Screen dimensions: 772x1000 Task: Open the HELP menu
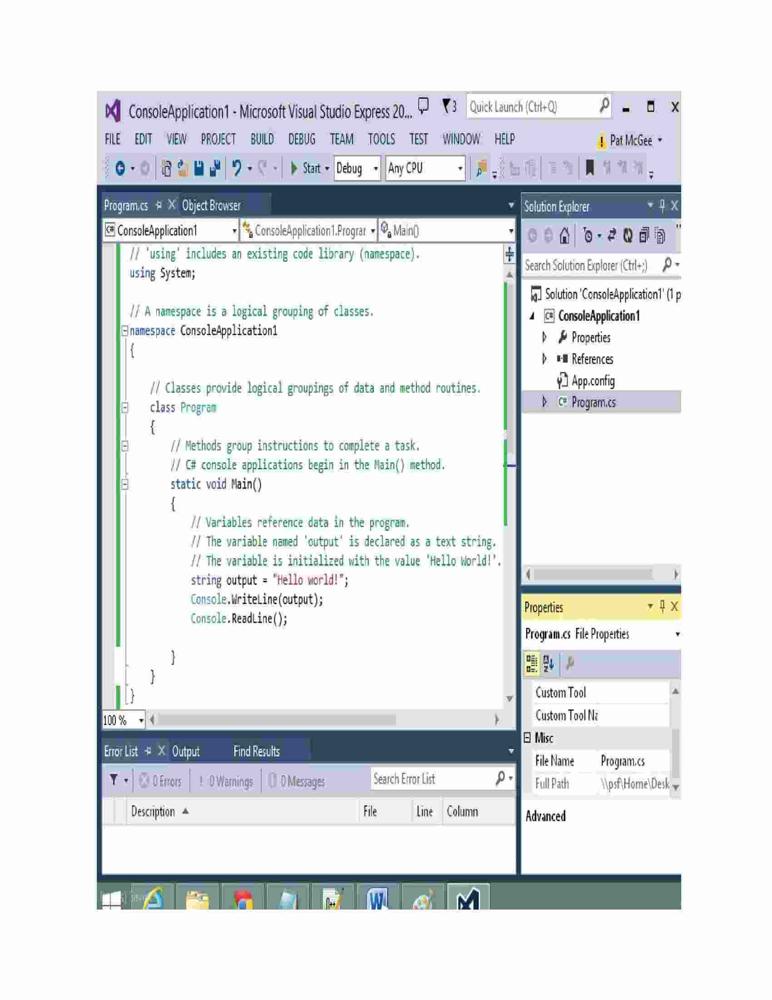(504, 139)
